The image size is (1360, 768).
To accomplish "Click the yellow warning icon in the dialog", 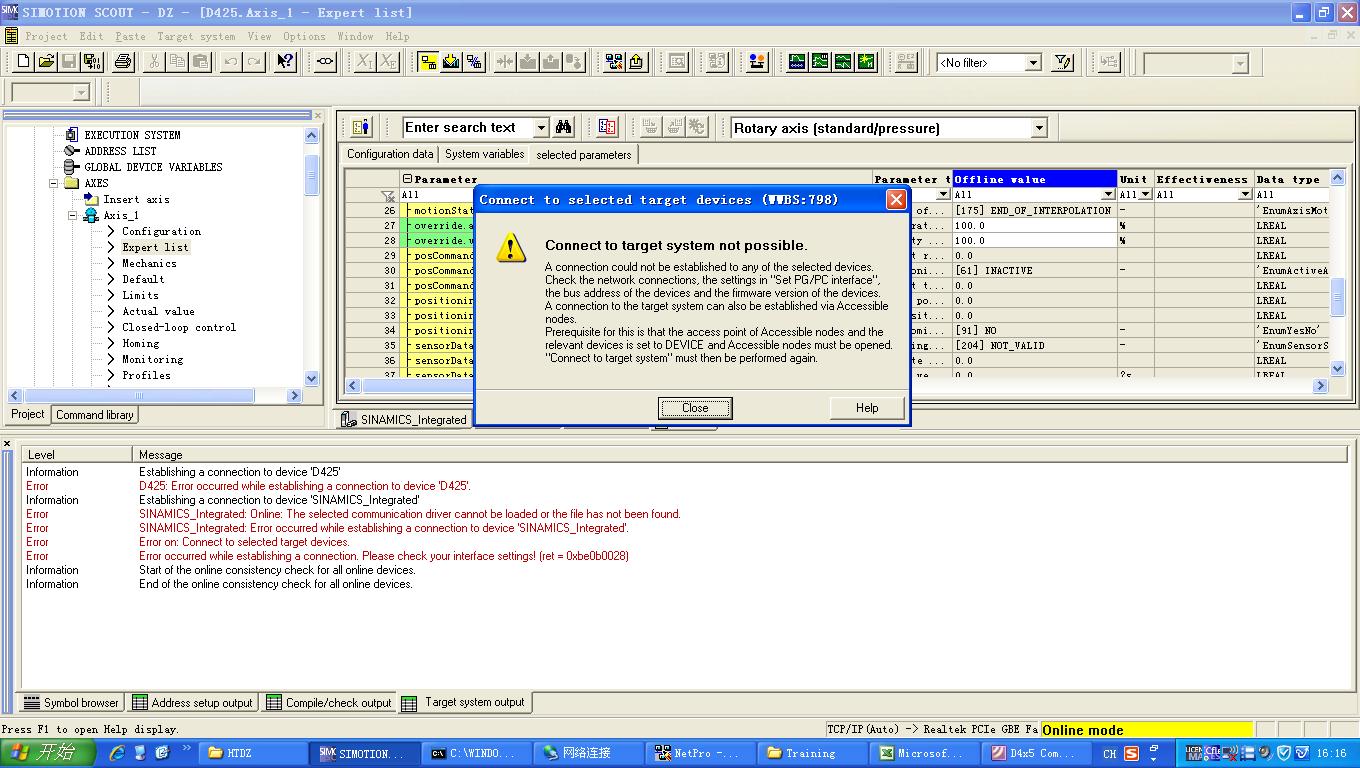I will 510,248.
